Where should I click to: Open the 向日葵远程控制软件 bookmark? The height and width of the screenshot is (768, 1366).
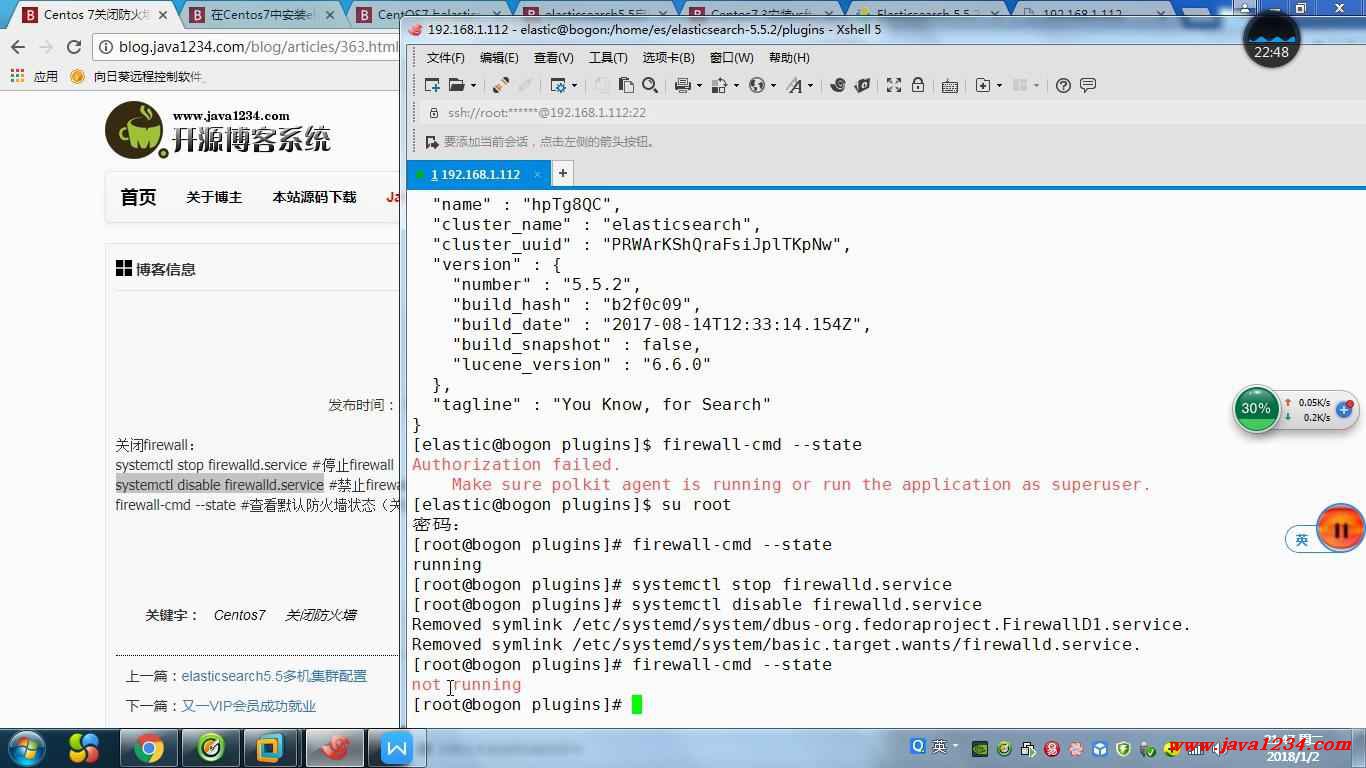(x=139, y=76)
